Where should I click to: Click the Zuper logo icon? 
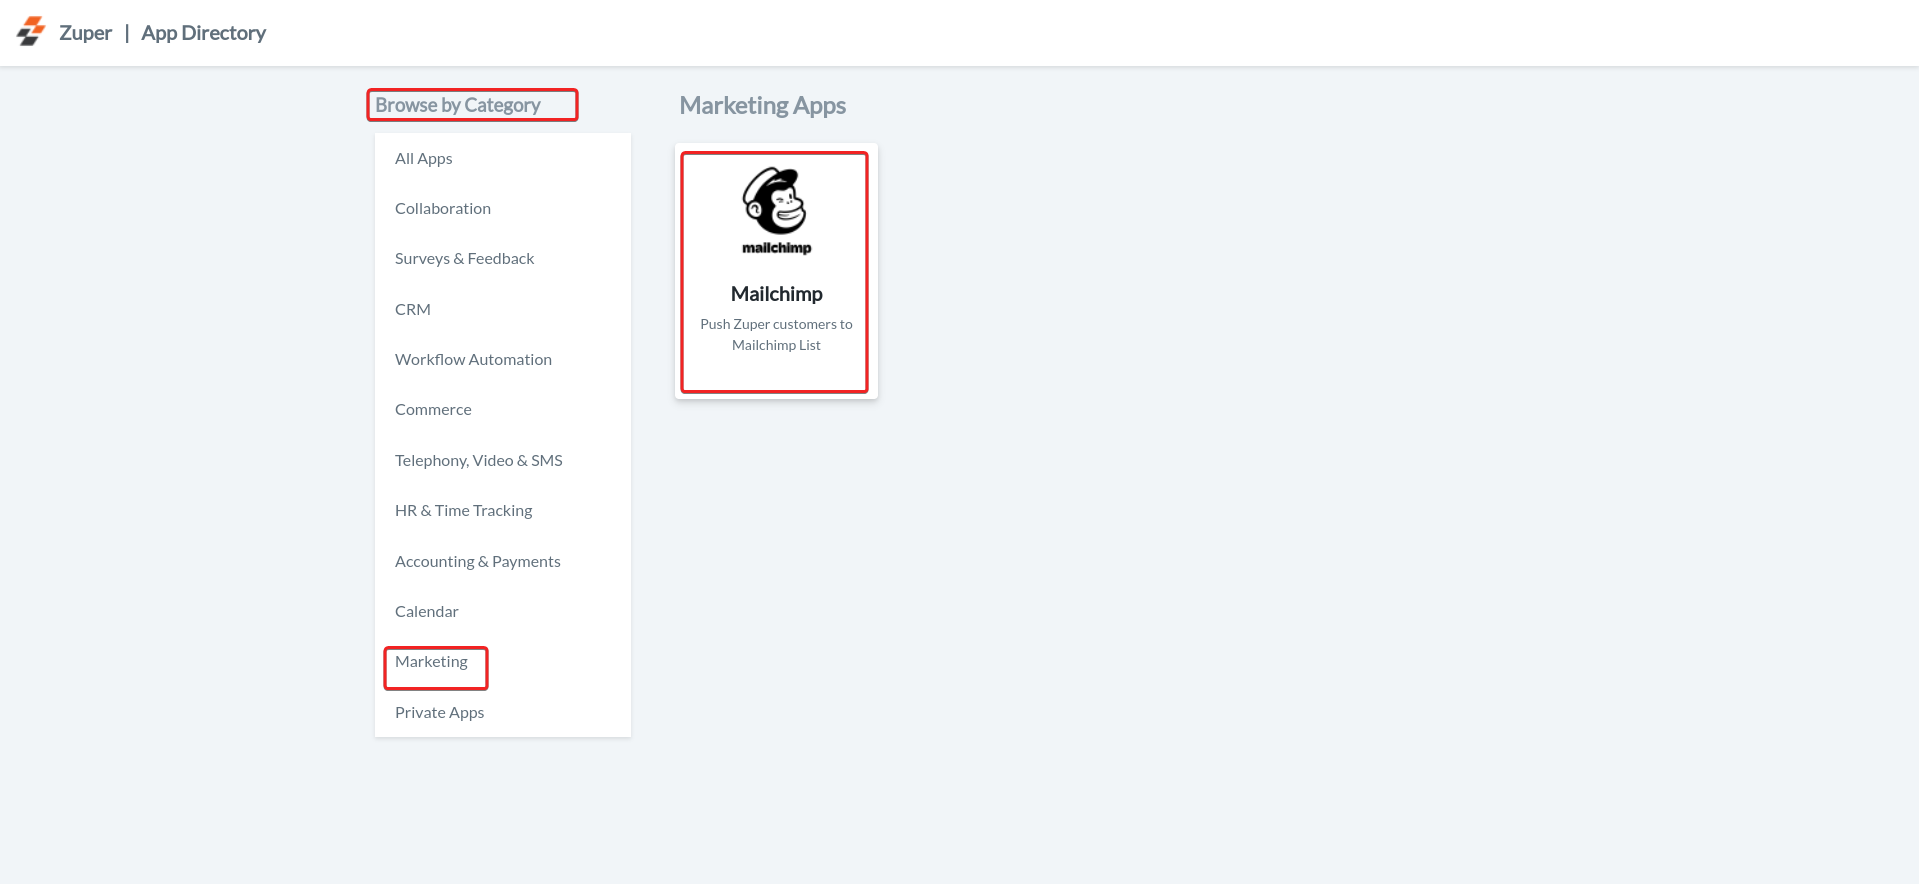pos(31,32)
